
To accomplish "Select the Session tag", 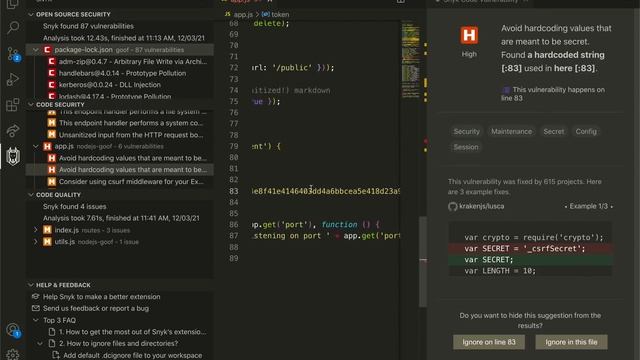I will pos(466,147).
